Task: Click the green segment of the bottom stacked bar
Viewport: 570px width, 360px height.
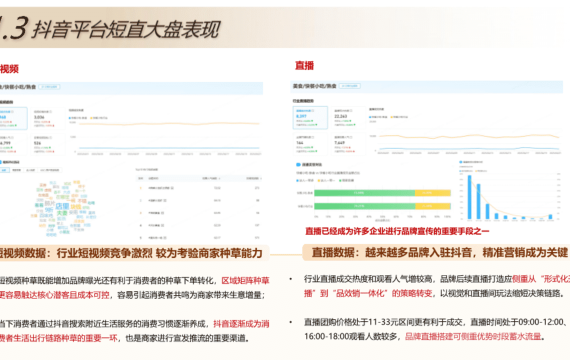Action: [365, 206]
